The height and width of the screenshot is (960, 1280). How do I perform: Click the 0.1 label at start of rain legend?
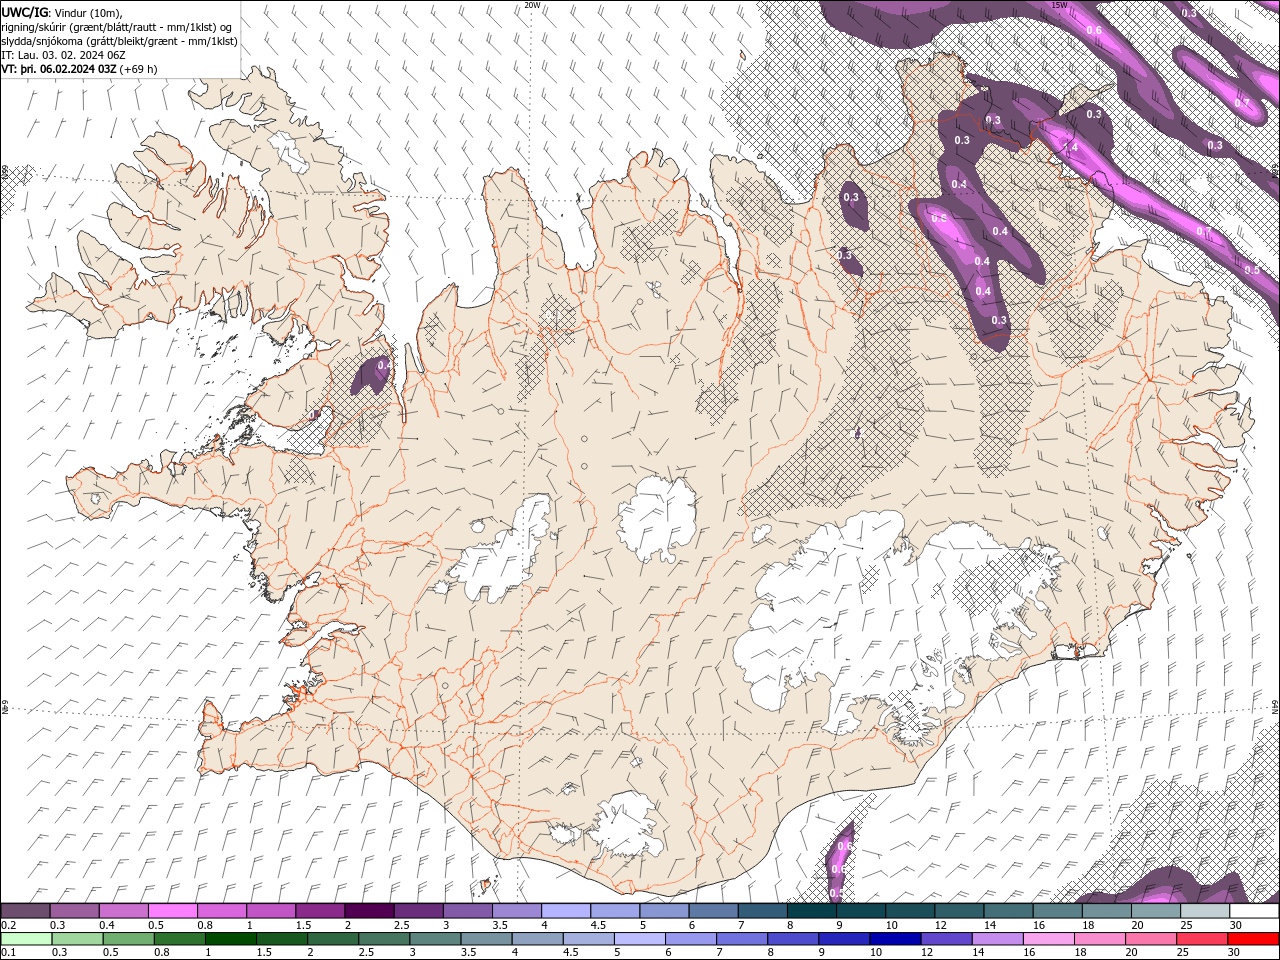point(8,952)
